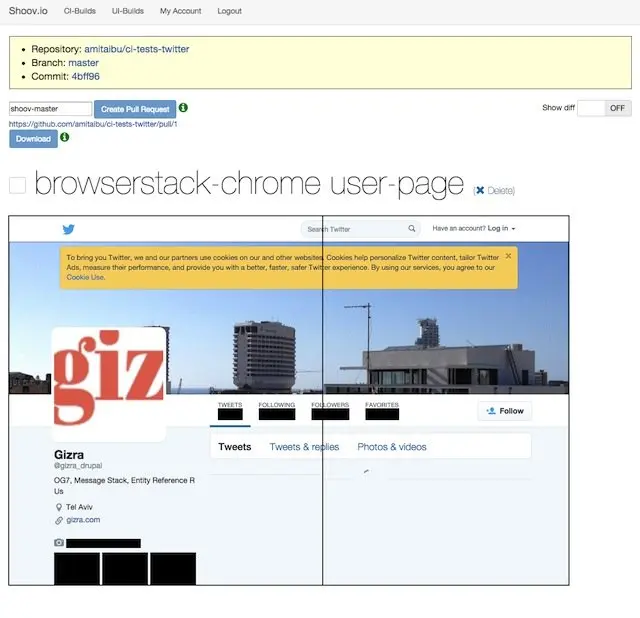Click the camera photos icon
This screenshot has width=640, height=618.
click(59, 542)
